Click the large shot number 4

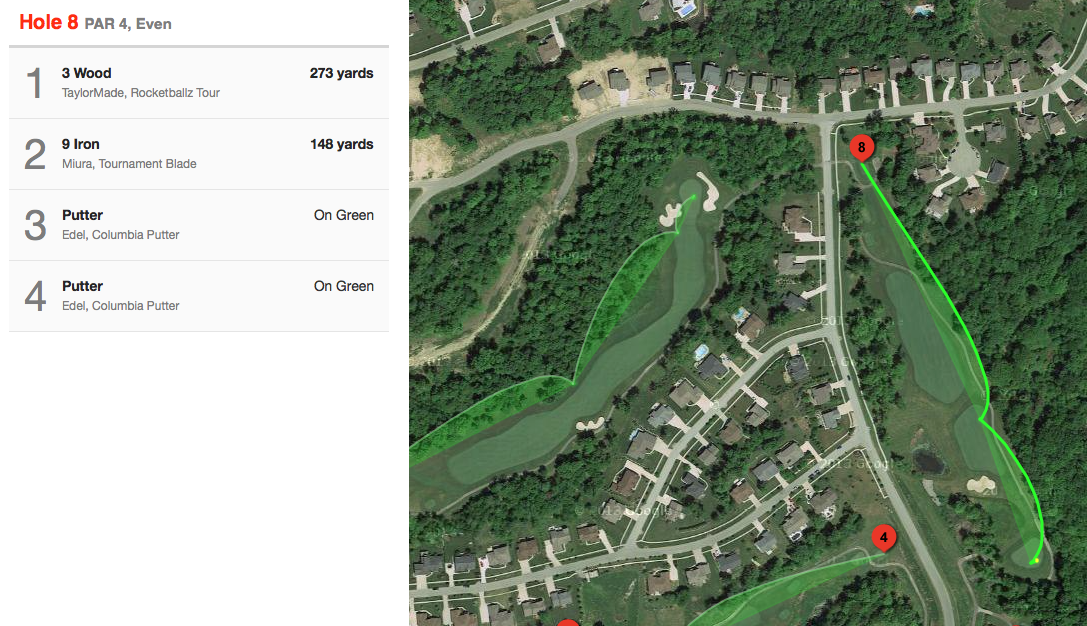coord(35,297)
